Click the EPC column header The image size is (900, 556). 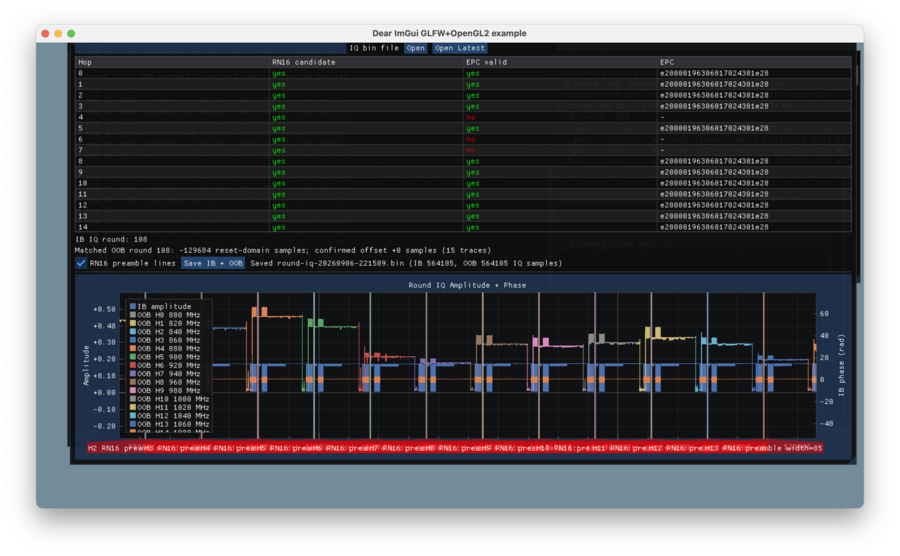[x=754, y=62]
